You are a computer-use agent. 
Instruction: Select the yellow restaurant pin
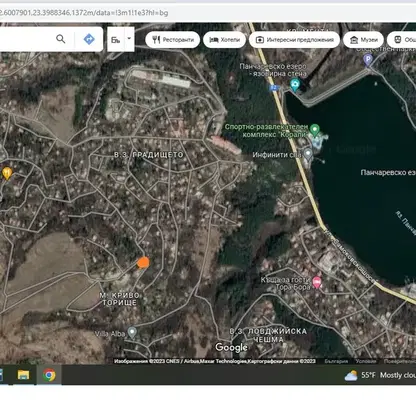click(x=7, y=173)
